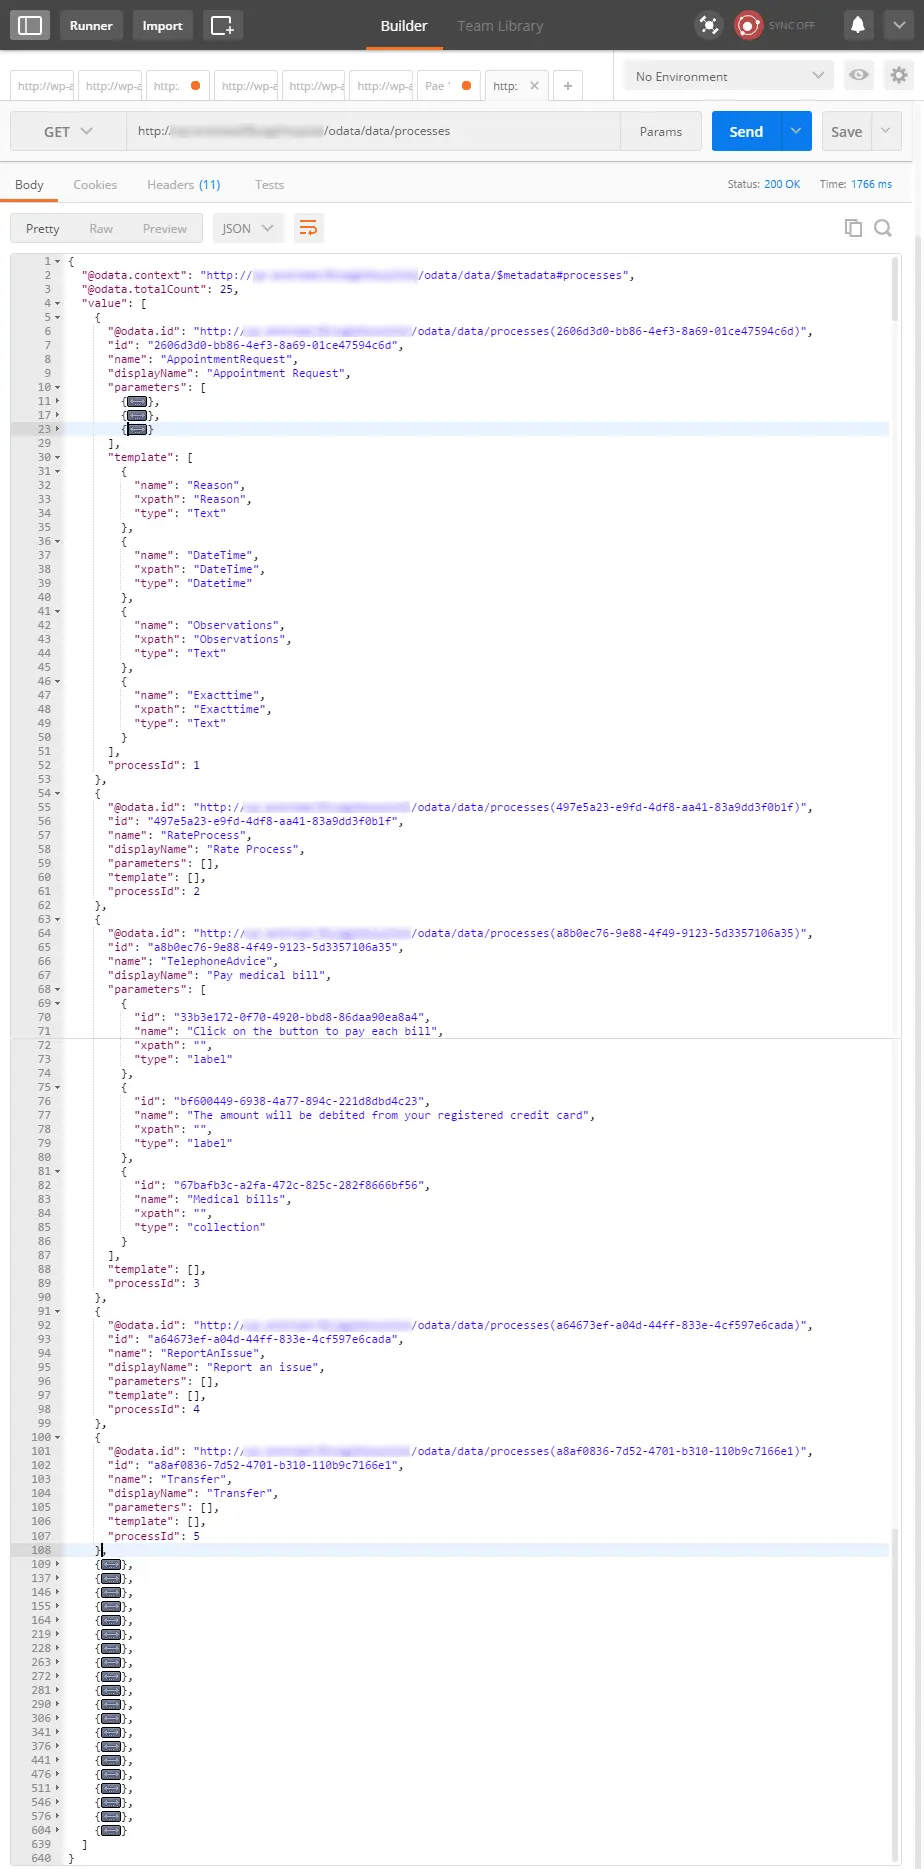Select the Pae request tab
The height and width of the screenshot is (1869, 924).
tap(448, 86)
